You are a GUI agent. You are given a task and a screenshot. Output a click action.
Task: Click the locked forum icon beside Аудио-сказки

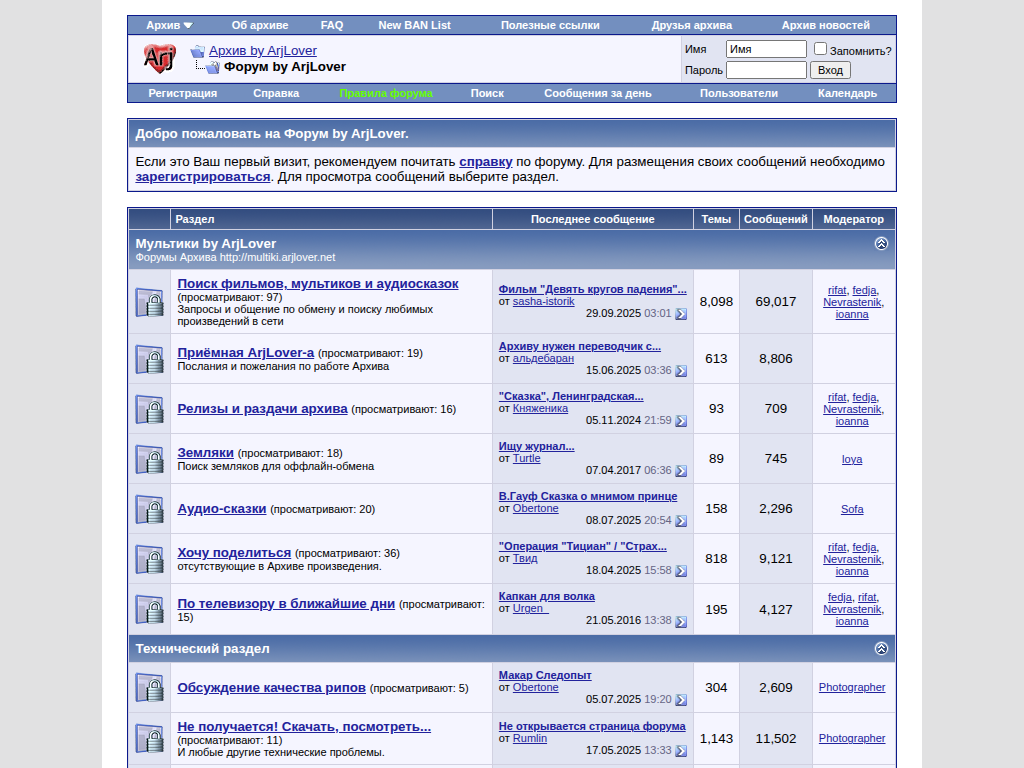point(149,509)
